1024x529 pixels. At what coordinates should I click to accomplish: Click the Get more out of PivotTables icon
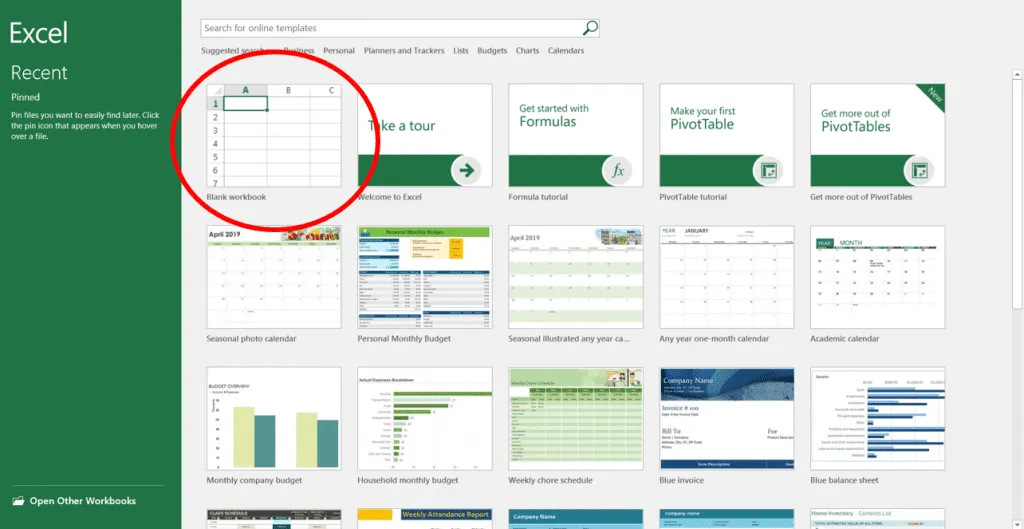[x=919, y=171]
